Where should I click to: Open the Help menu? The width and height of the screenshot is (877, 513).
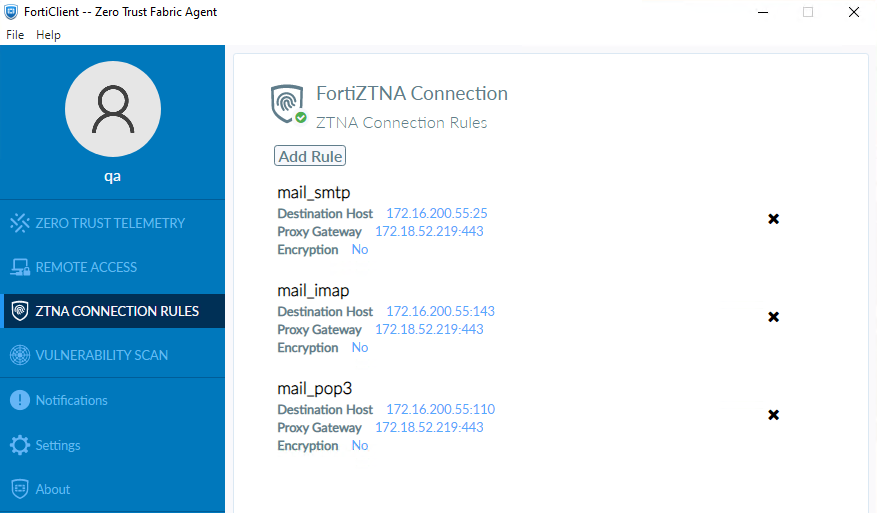pyautogui.click(x=48, y=35)
